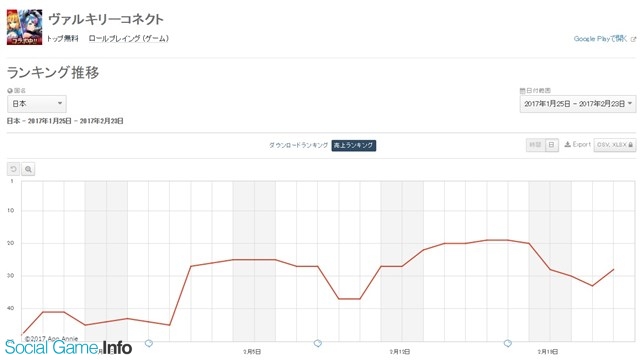Select the ダウンロードランキング tab
This screenshot has width=640, height=360.
click(x=298, y=145)
